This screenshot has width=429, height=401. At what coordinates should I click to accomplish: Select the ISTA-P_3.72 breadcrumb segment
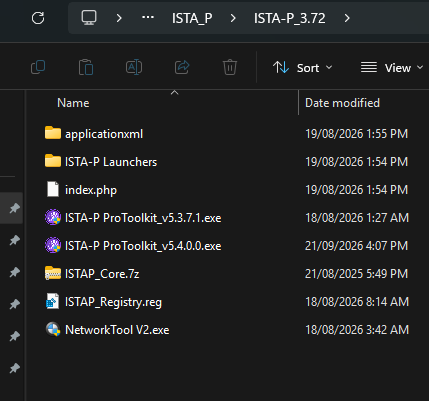tap(289, 18)
